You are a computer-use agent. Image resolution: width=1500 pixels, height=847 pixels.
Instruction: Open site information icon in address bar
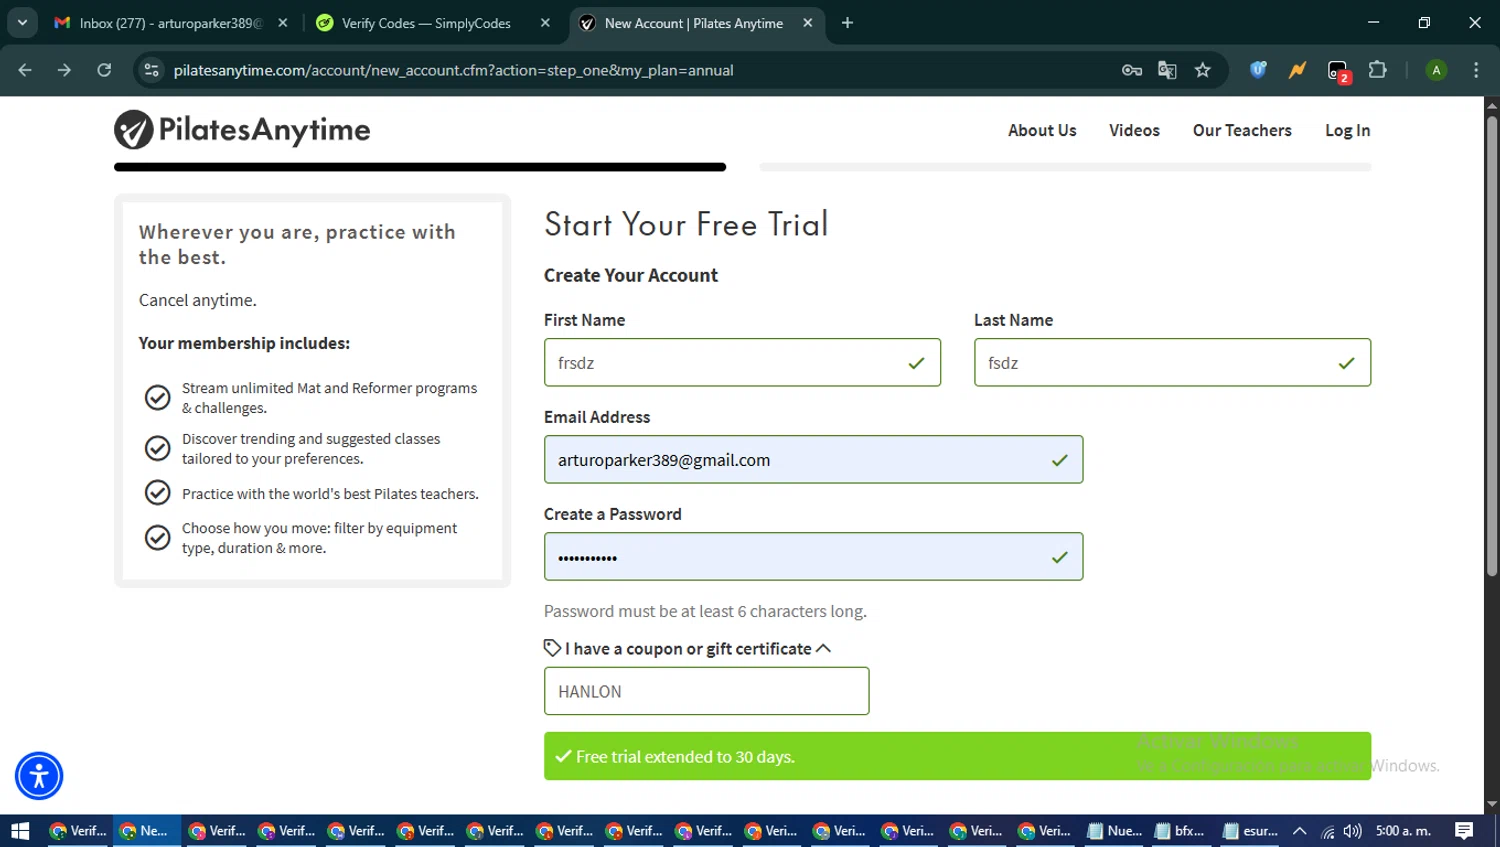(151, 70)
